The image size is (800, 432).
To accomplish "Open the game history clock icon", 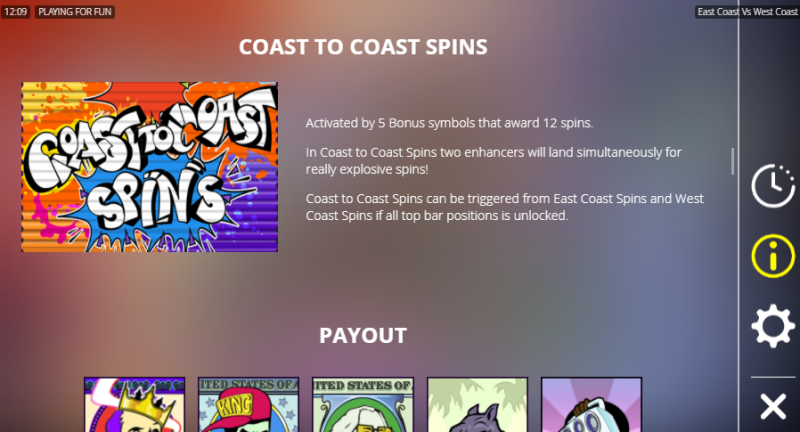I will tap(772, 186).
